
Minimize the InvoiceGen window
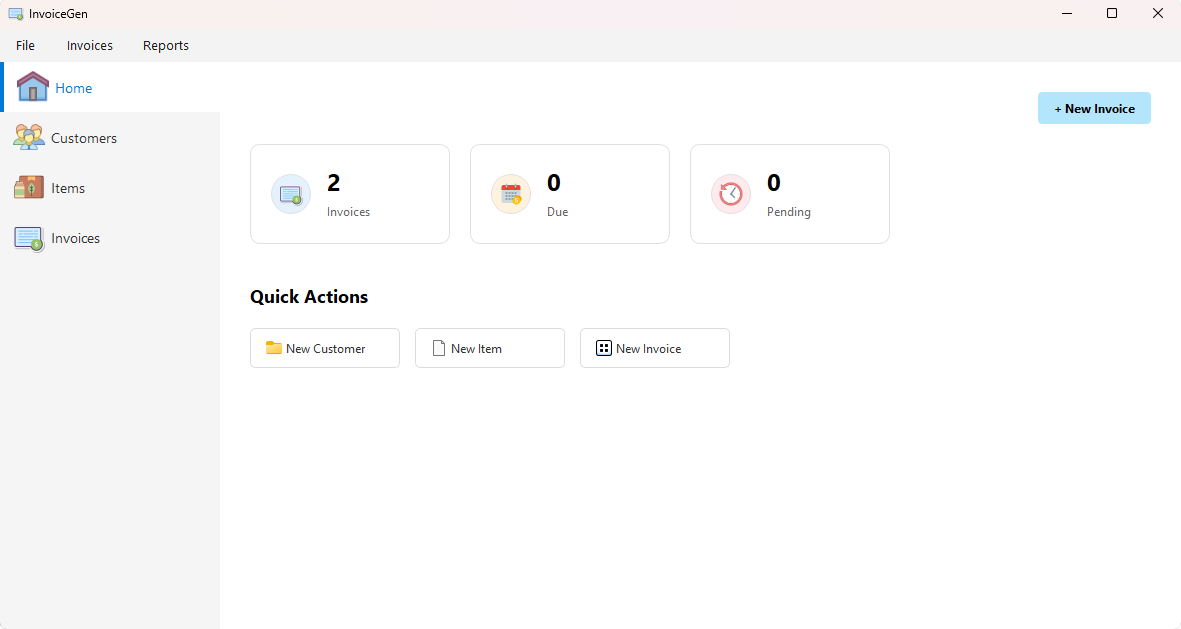(1066, 14)
